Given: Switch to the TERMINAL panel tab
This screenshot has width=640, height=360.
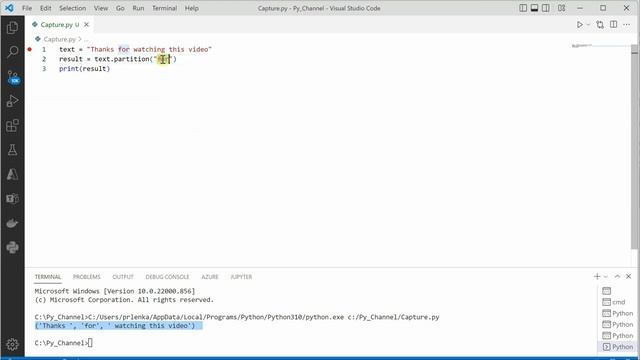Looking at the screenshot, I should tap(48, 277).
